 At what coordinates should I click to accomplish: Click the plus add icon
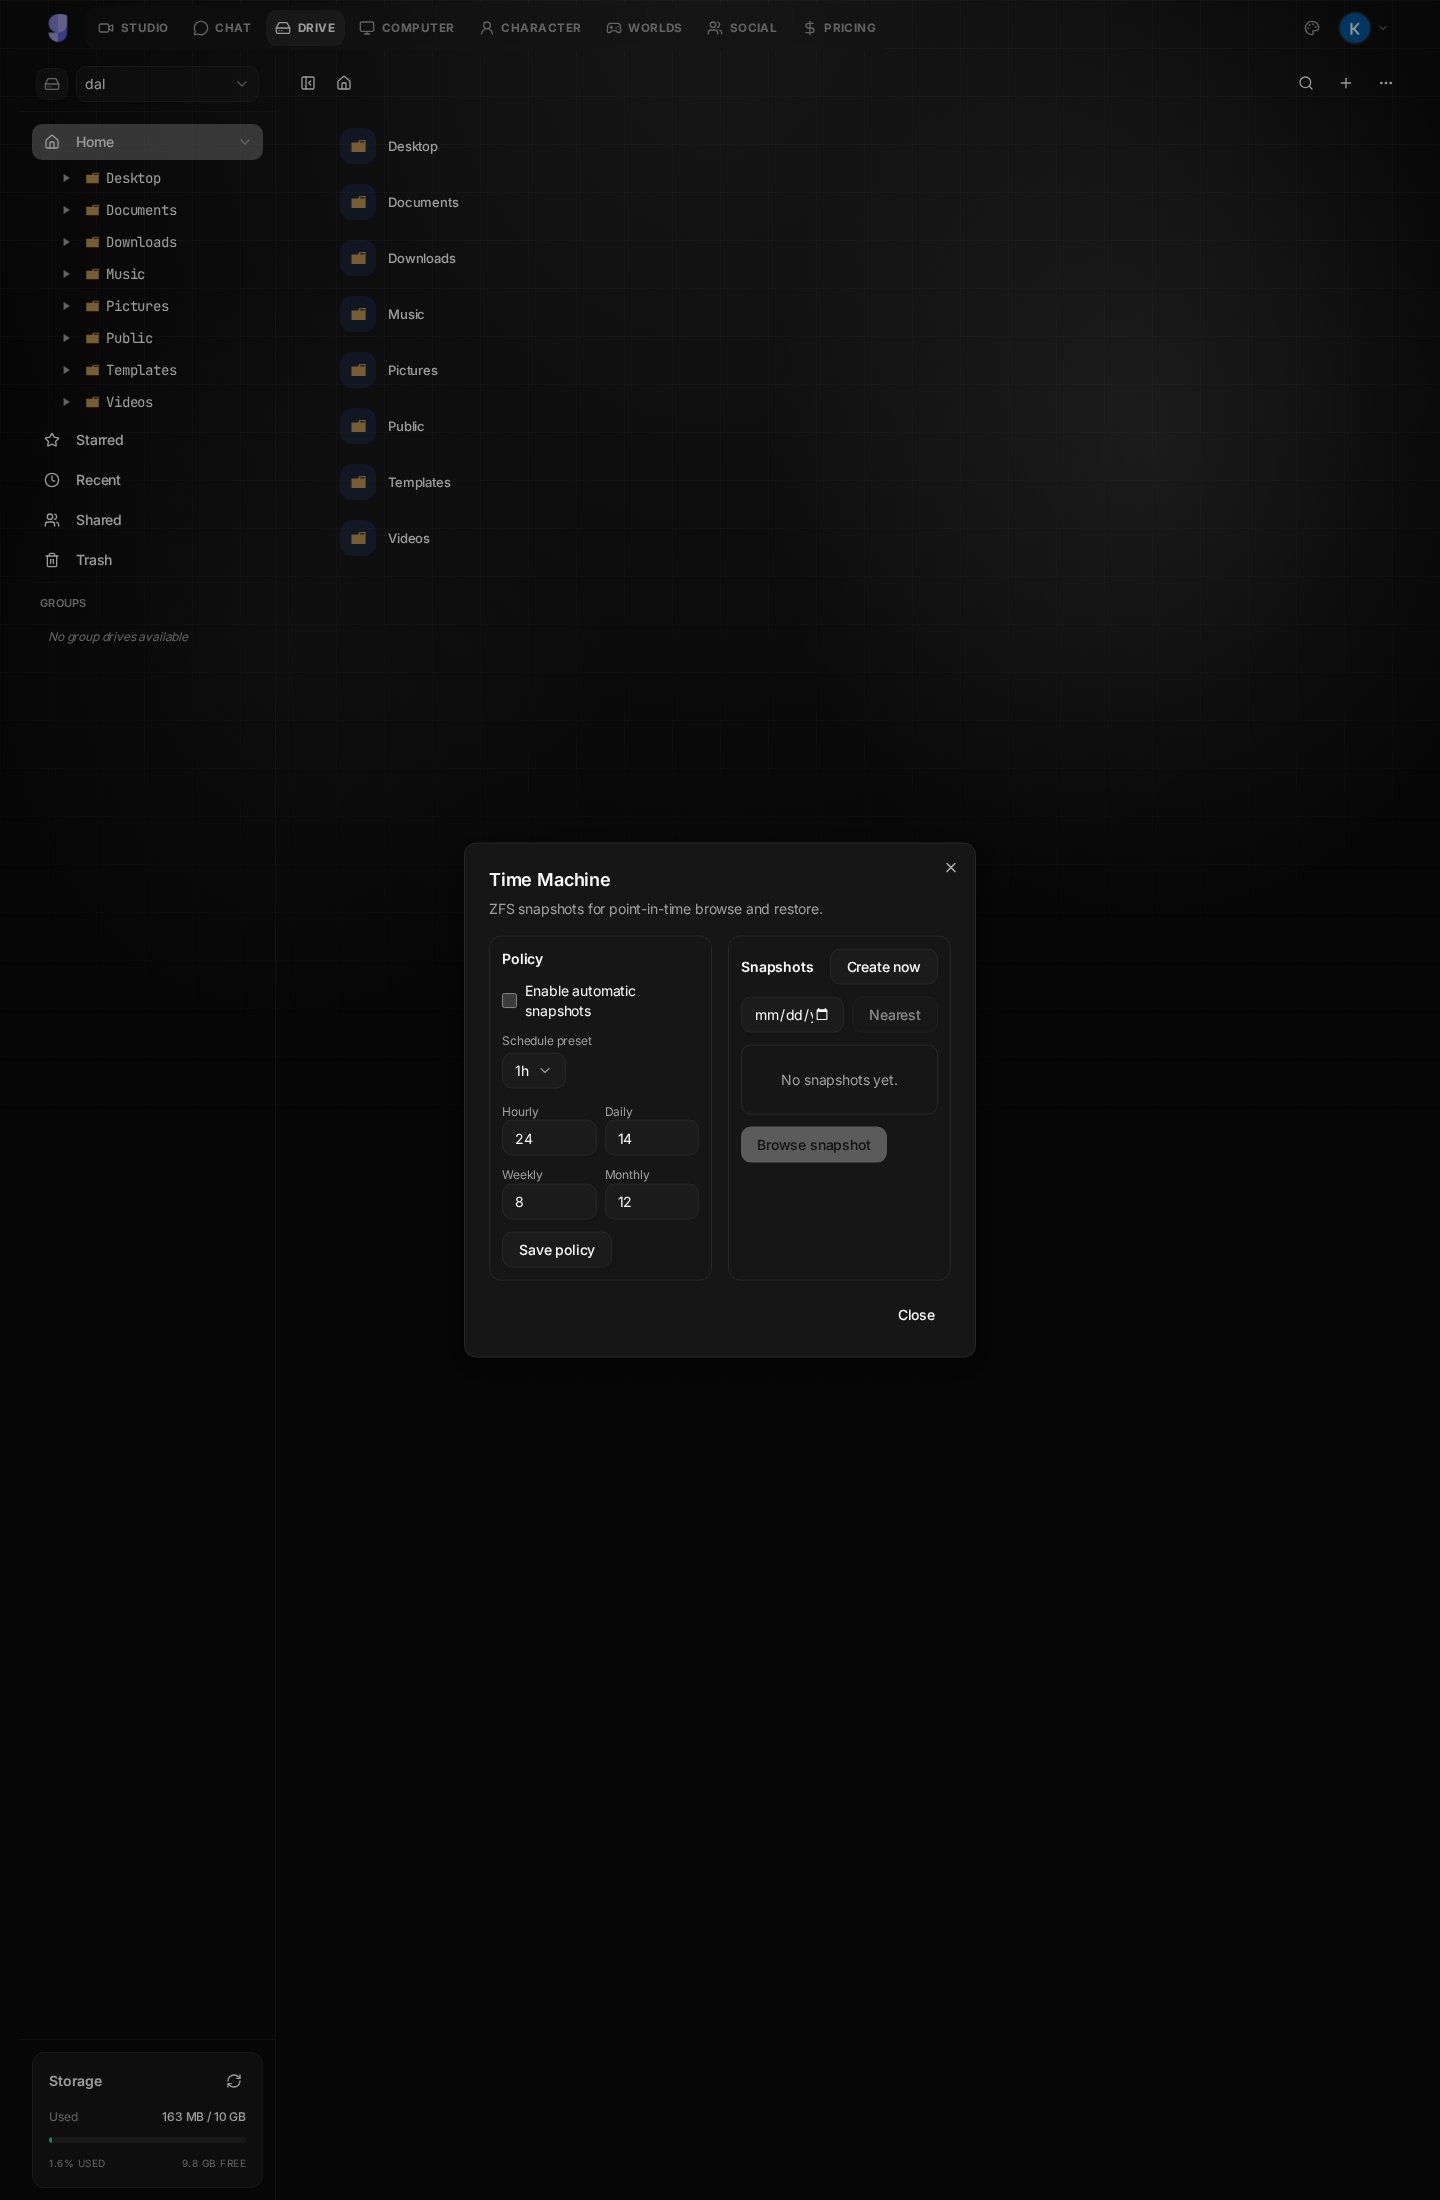[x=1346, y=83]
